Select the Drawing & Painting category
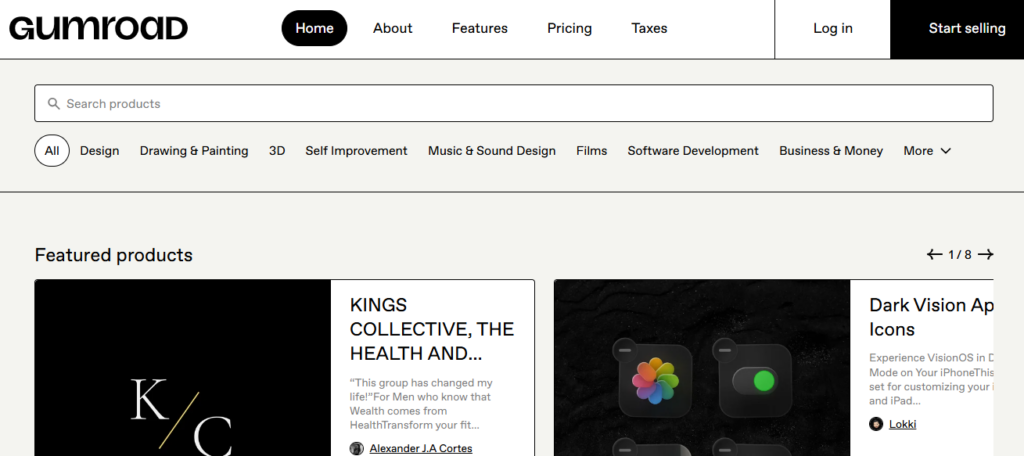 (x=194, y=151)
